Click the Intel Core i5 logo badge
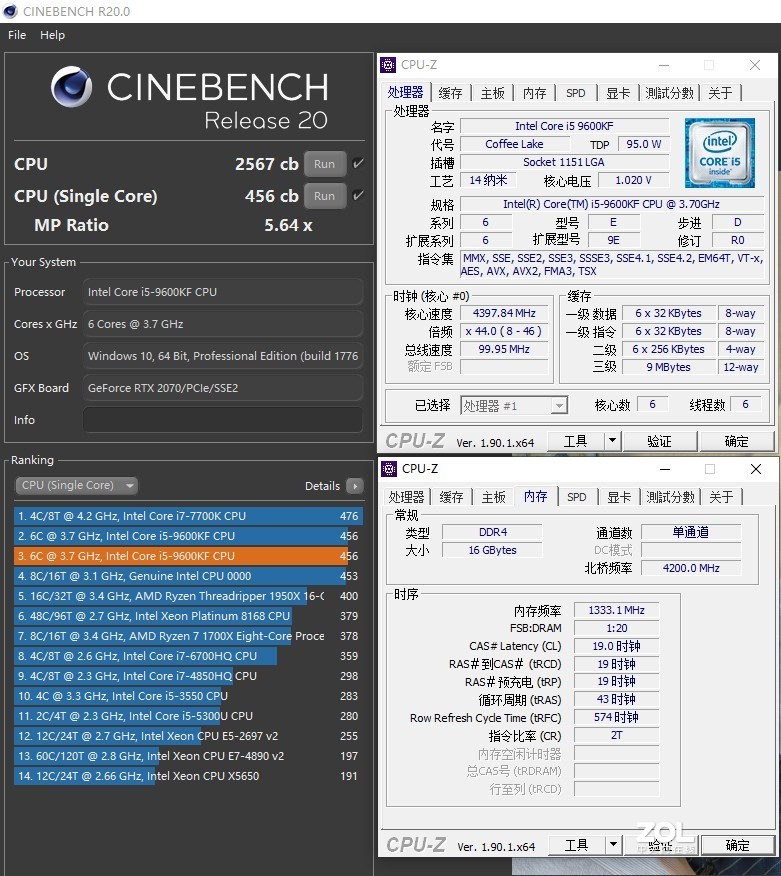This screenshot has width=781, height=876. [720, 153]
